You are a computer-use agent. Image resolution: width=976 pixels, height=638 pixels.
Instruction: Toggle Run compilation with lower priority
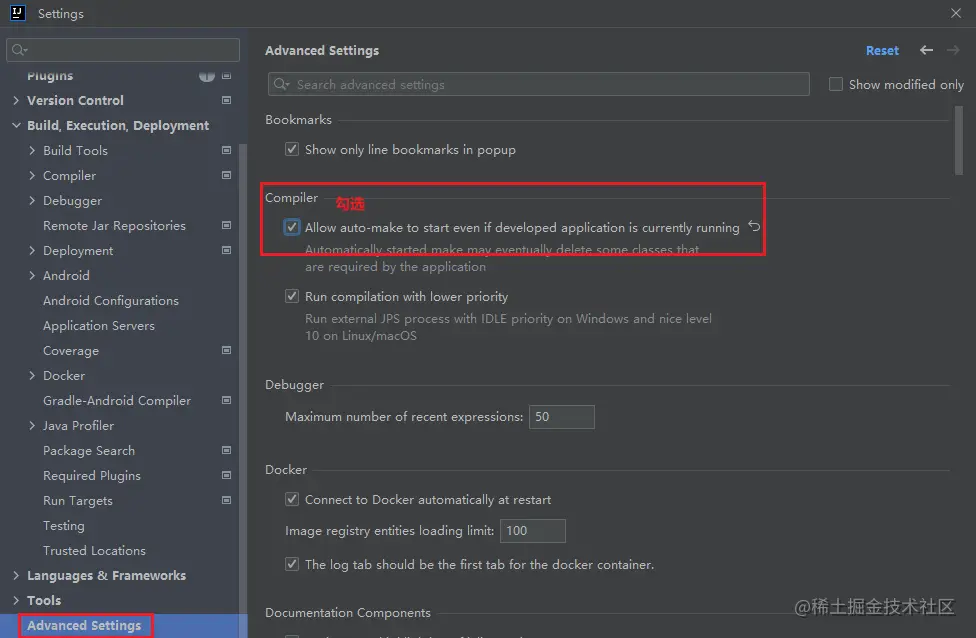click(x=291, y=296)
